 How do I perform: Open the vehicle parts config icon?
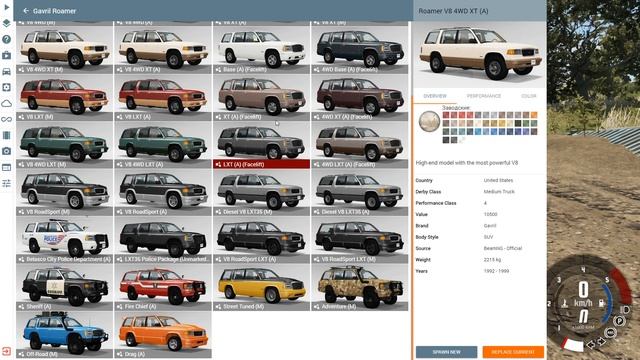pyautogui.click(x=7, y=87)
